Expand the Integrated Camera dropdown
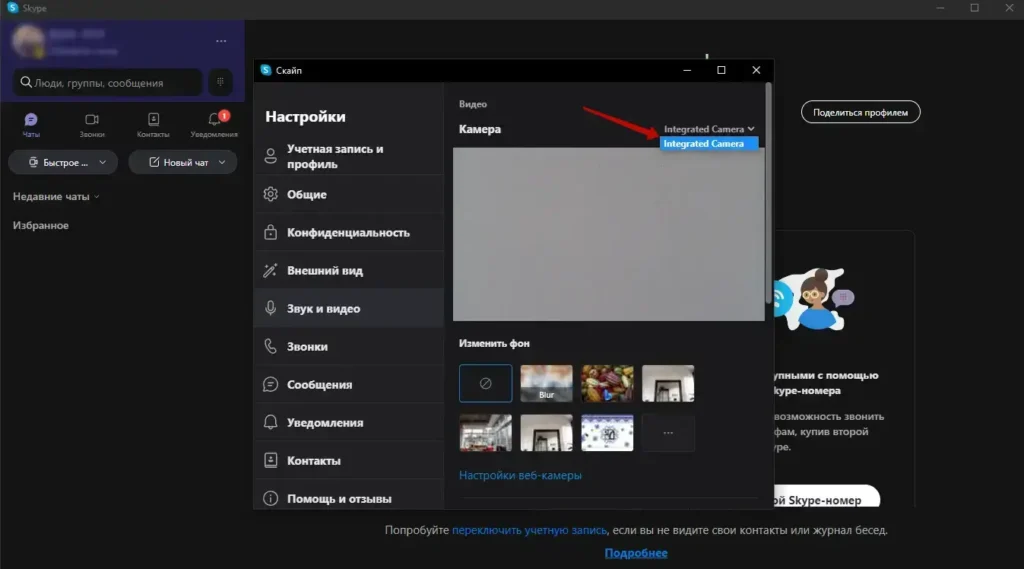Viewport: 1024px width, 569px height. tap(709, 129)
